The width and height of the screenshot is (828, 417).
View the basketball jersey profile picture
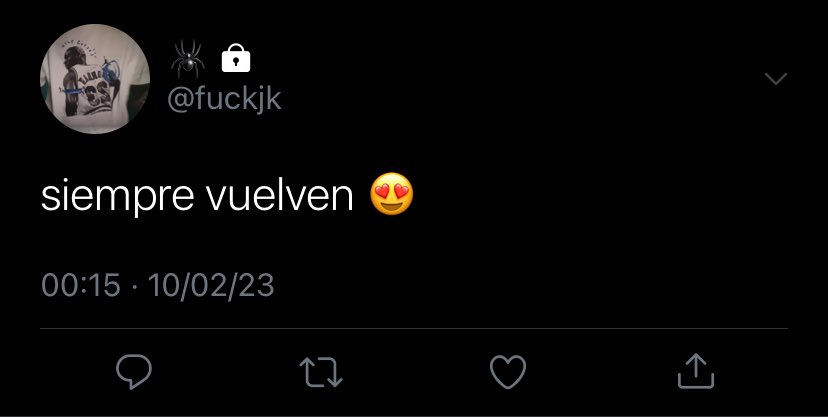[95, 79]
